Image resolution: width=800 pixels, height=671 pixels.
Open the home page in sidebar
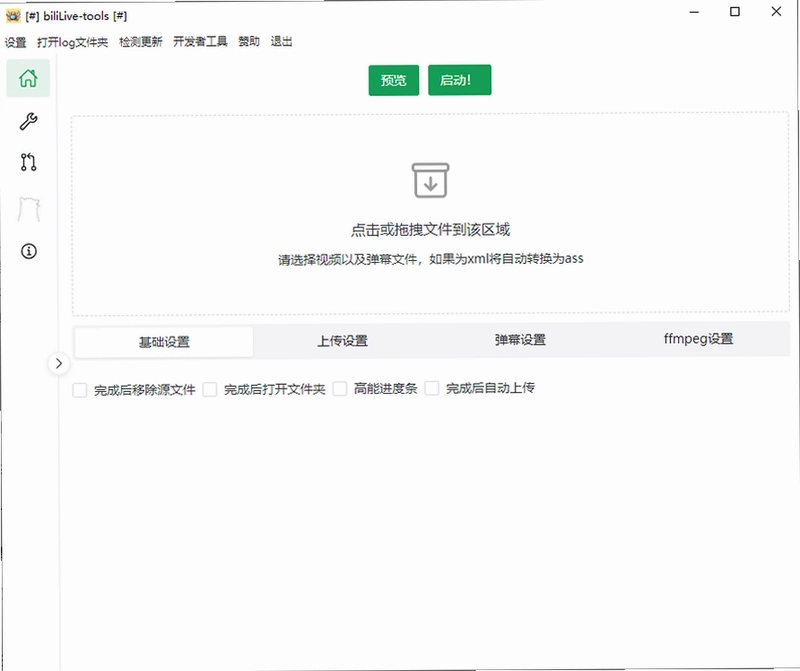28,78
